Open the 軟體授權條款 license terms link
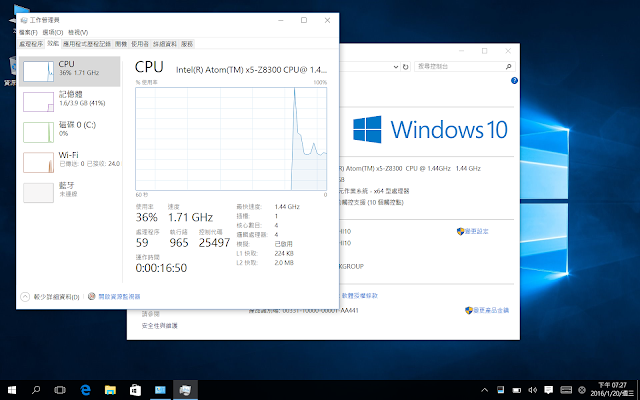The height and width of the screenshot is (400, 640). point(360,296)
